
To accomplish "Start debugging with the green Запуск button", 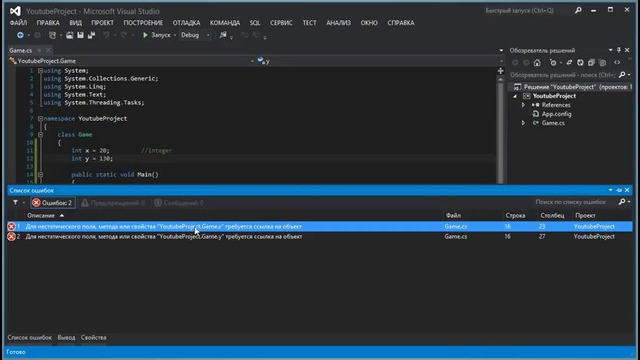I will pos(157,36).
